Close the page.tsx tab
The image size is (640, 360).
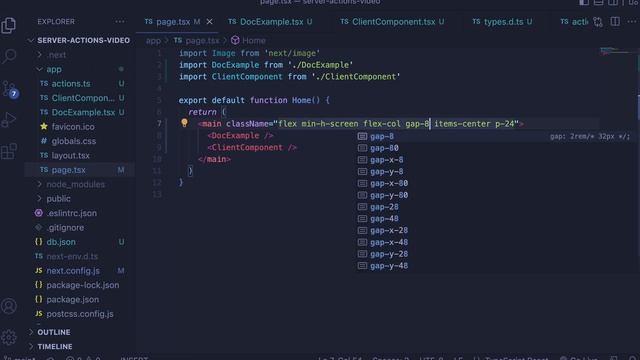(x=209, y=22)
